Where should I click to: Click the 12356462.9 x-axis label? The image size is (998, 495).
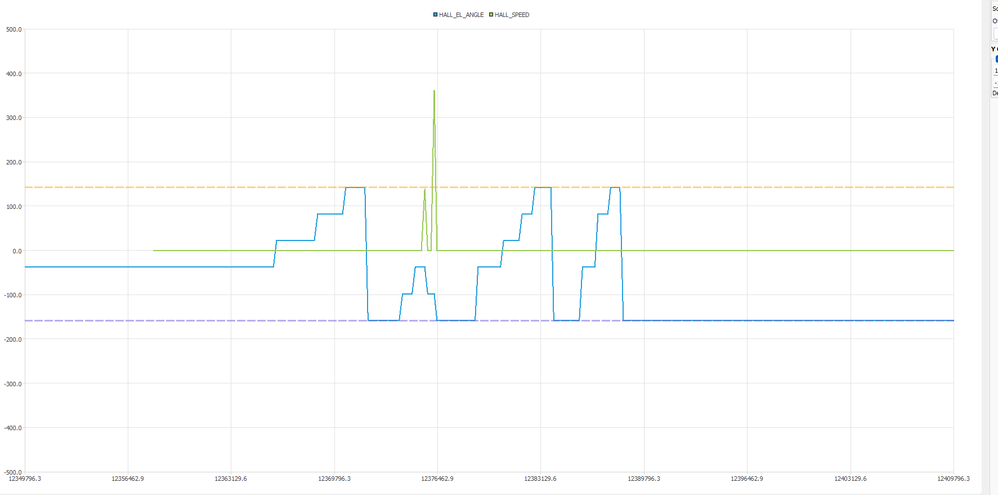128,478
